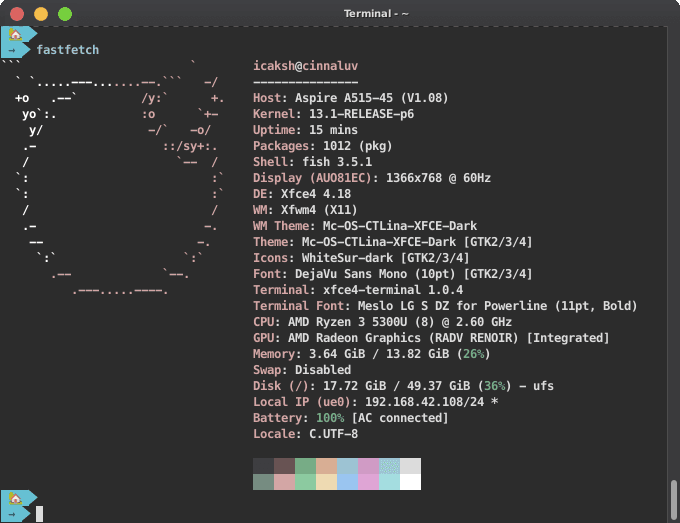Click the 'icaksh@cinnaluv' user host line
This screenshot has width=680, height=523.
[305, 66]
